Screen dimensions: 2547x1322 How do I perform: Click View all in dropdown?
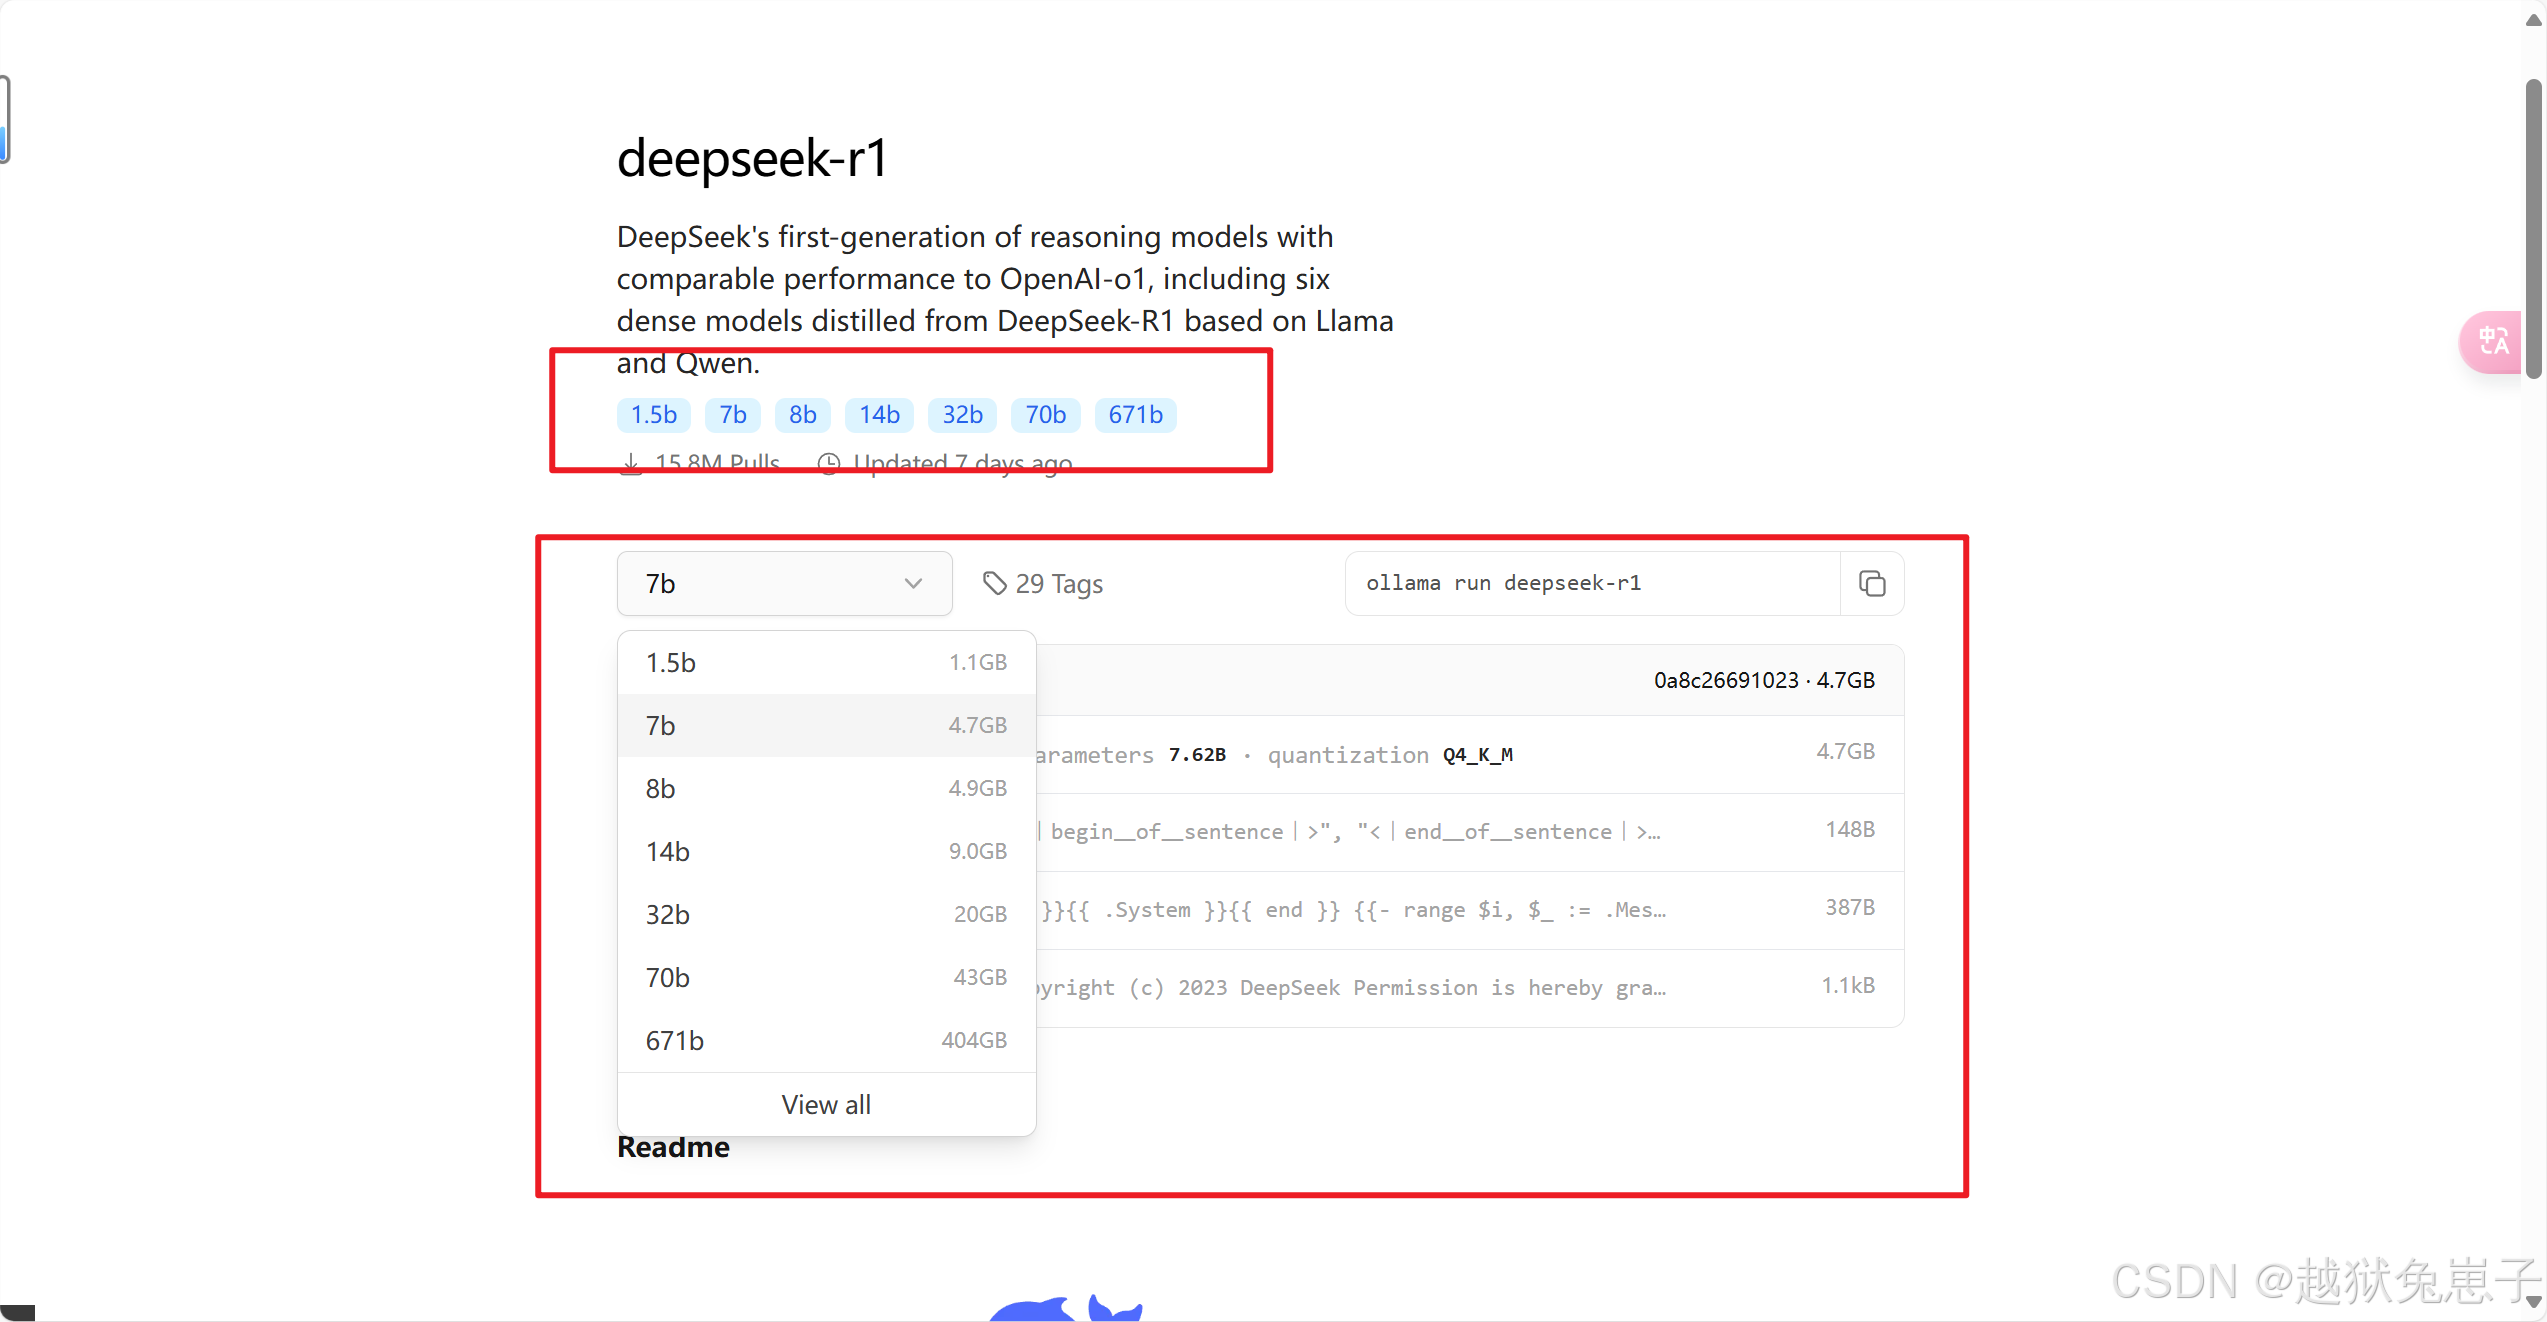826,1105
